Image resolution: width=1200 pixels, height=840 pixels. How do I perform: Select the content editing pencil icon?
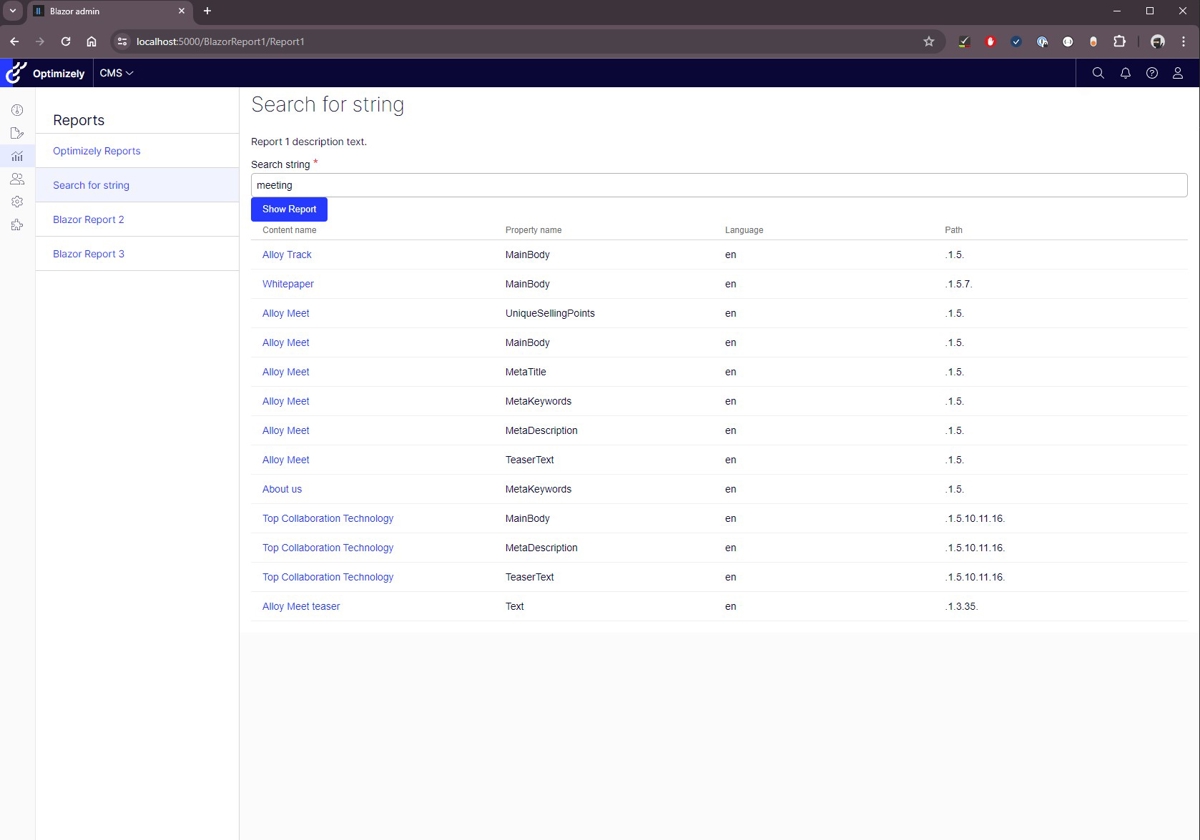coord(16,132)
